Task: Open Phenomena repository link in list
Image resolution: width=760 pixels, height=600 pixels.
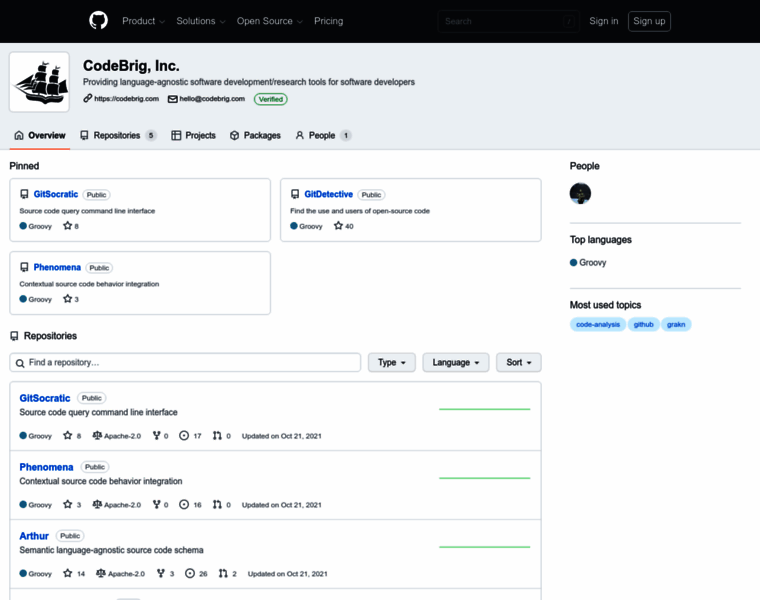Action: 46,467
